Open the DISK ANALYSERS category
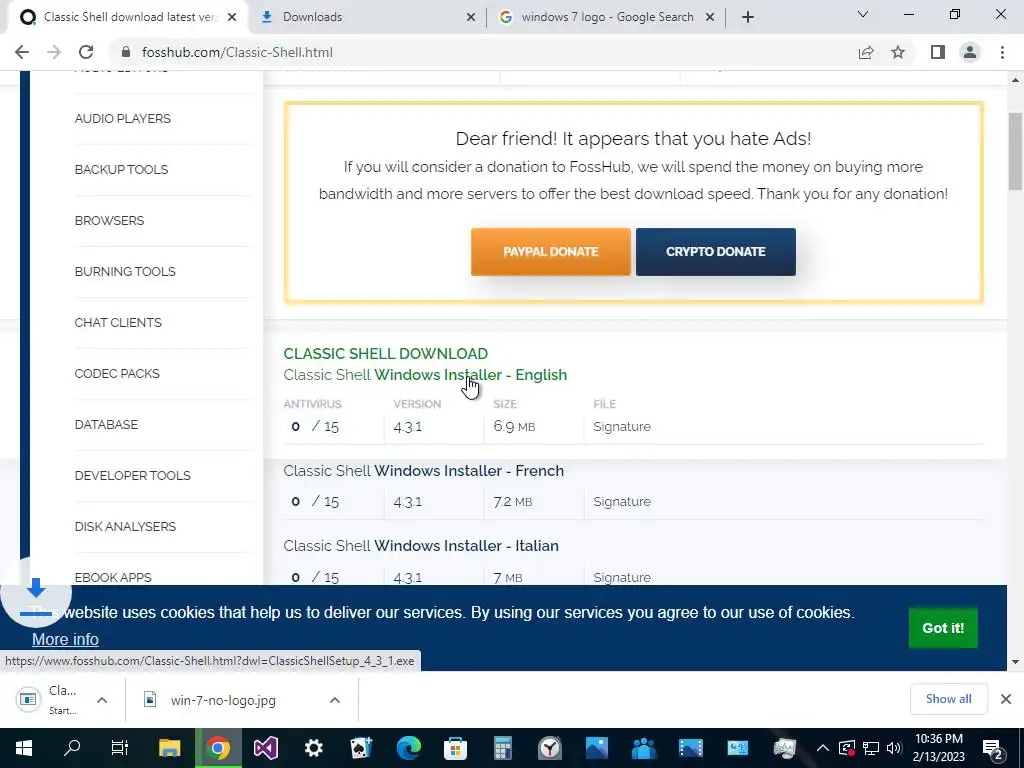This screenshot has height=768, width=1024. (x=125, y=526)
